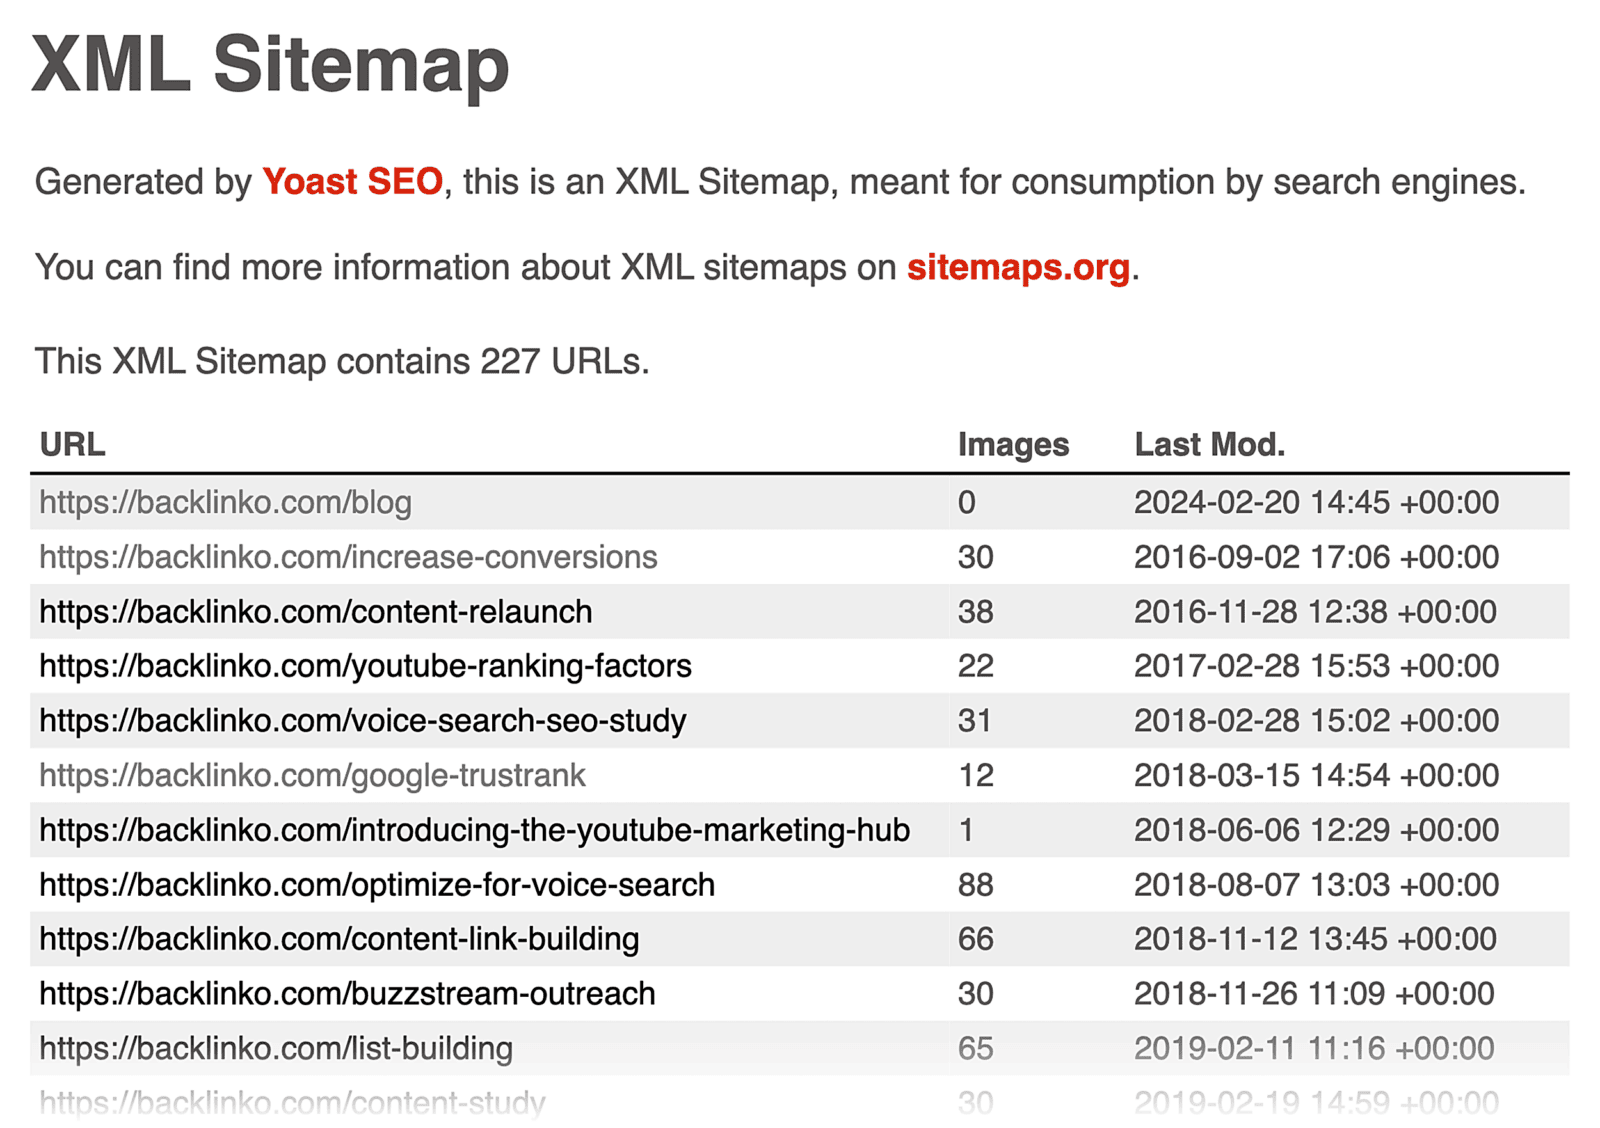Click the XML Sitemap heading
The height and width of the screenshot is (1128, 1600).
tap(270, 65)
